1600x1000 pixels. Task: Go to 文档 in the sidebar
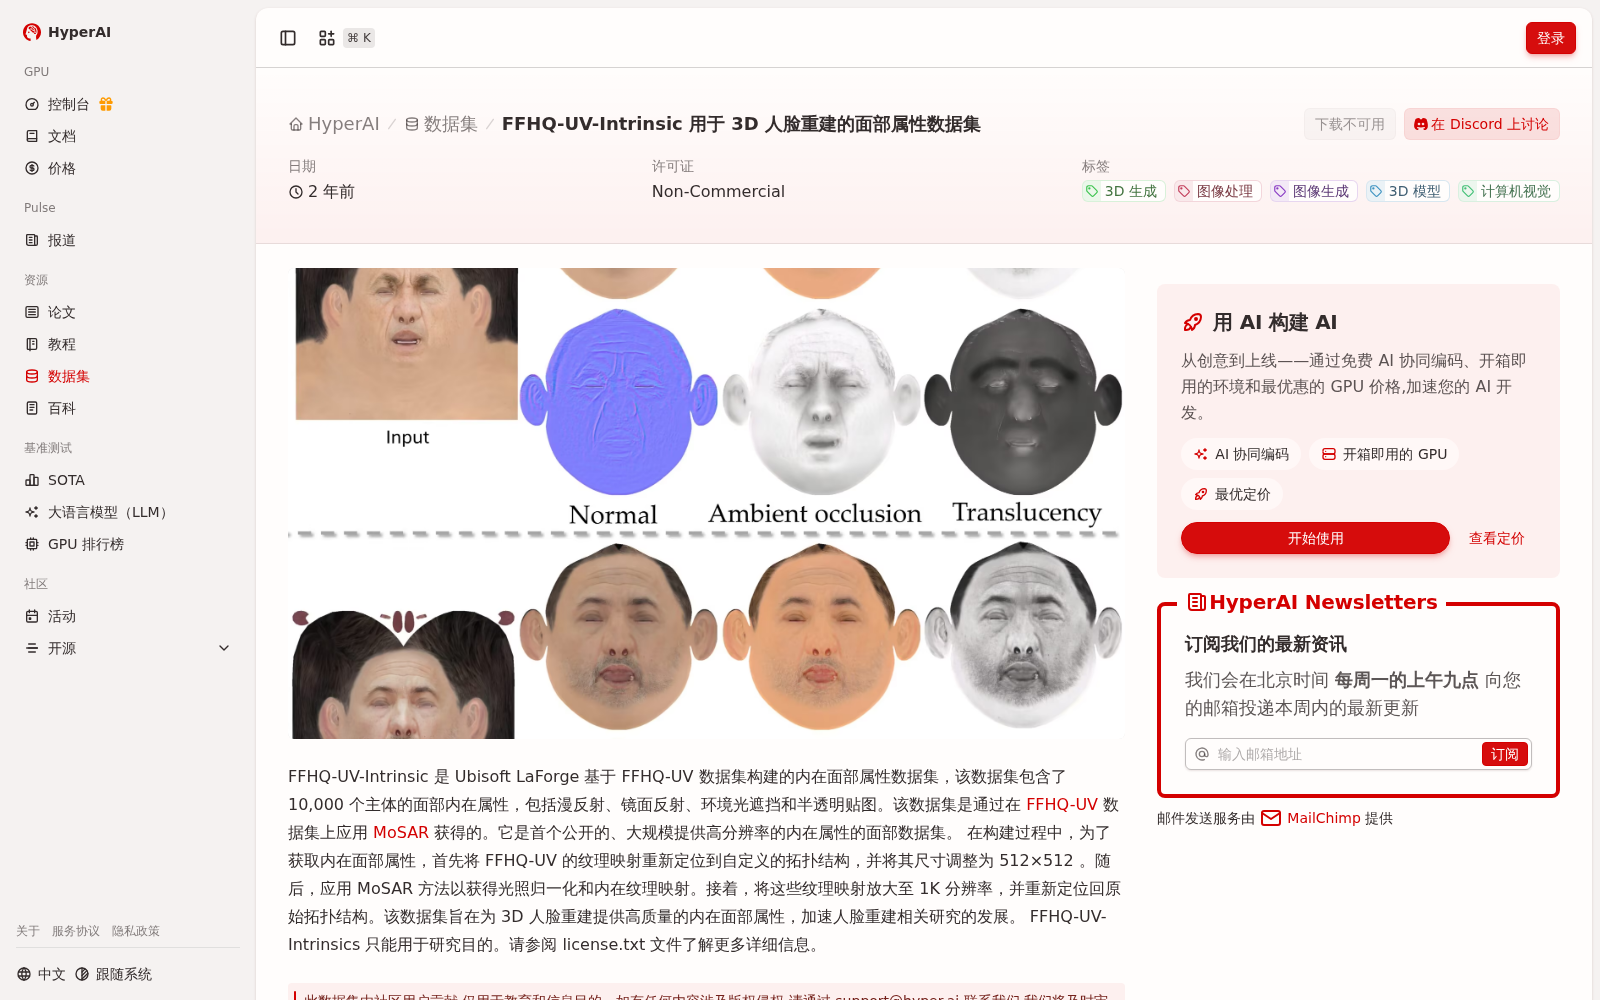(128, 136)
